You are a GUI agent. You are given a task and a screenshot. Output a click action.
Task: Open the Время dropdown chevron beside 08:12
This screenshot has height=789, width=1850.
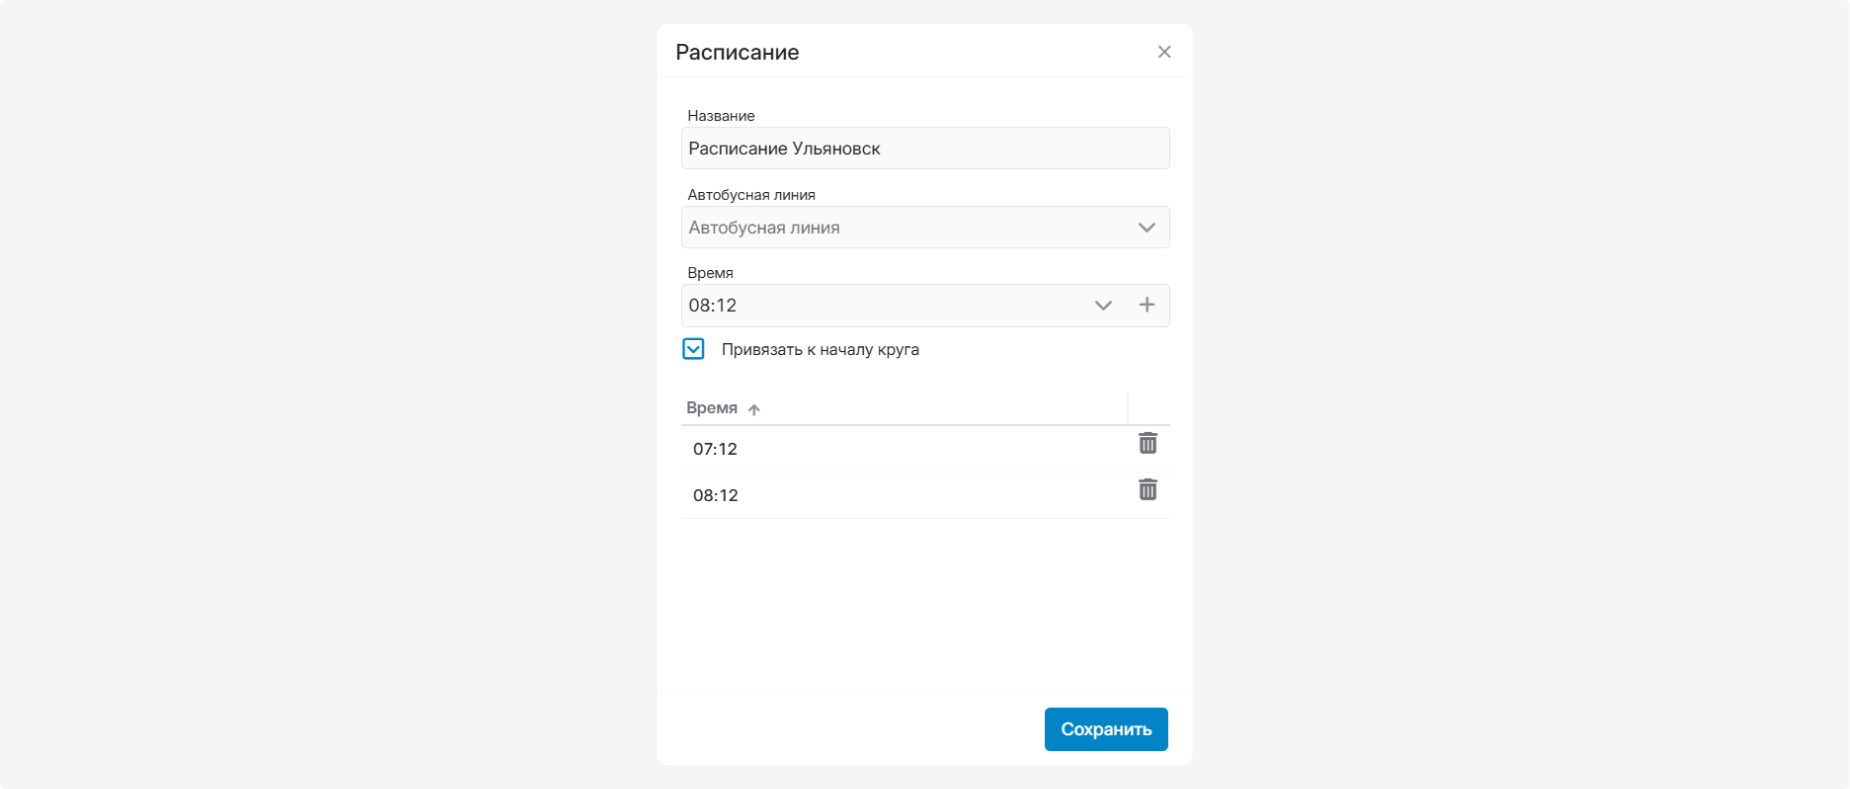(x=1103, y=305)
